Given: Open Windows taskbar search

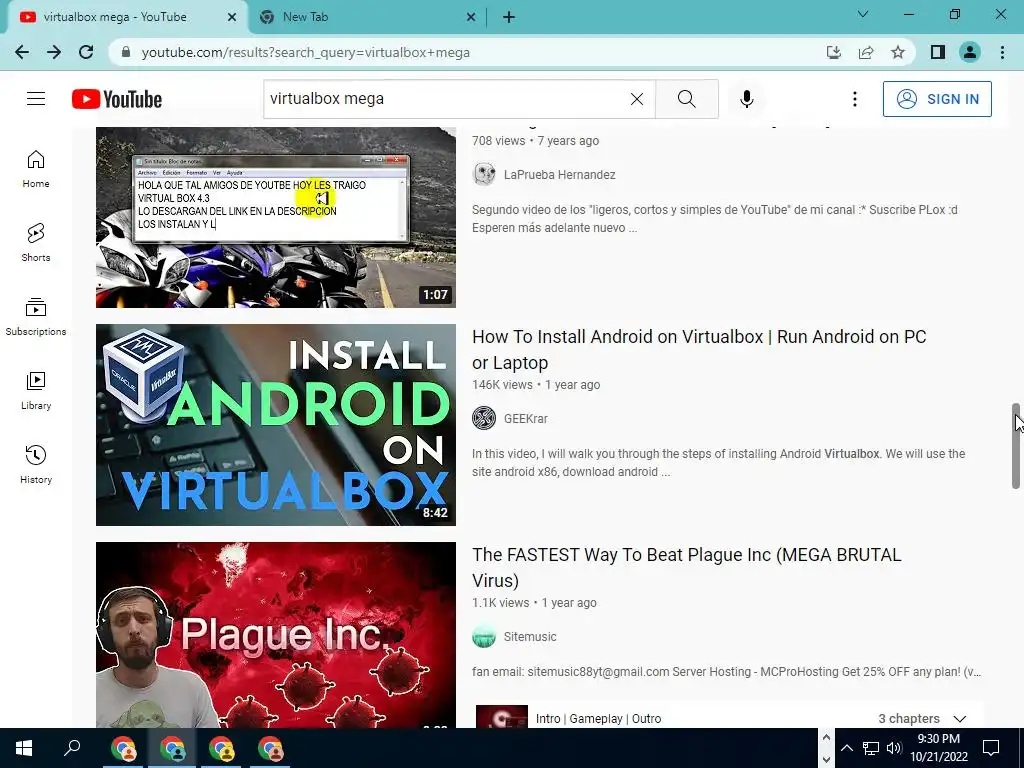Looking at the screenshot, I should [72, 748].
